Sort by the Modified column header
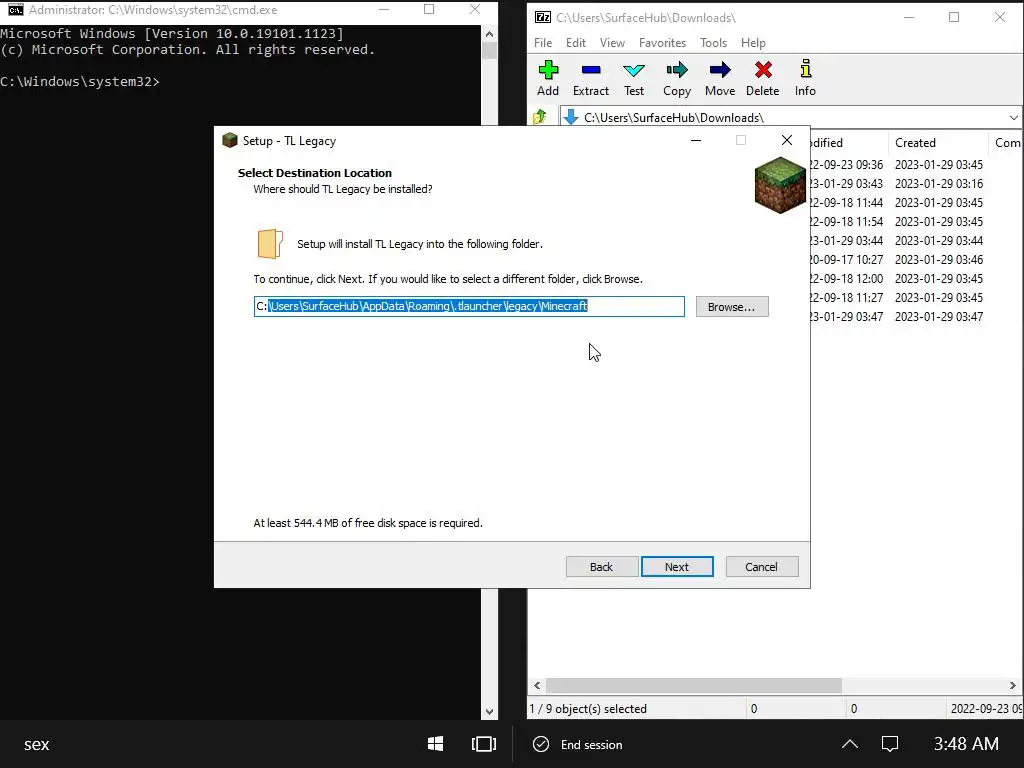The width and height of the screenshot is (1024, 768). 848,142
